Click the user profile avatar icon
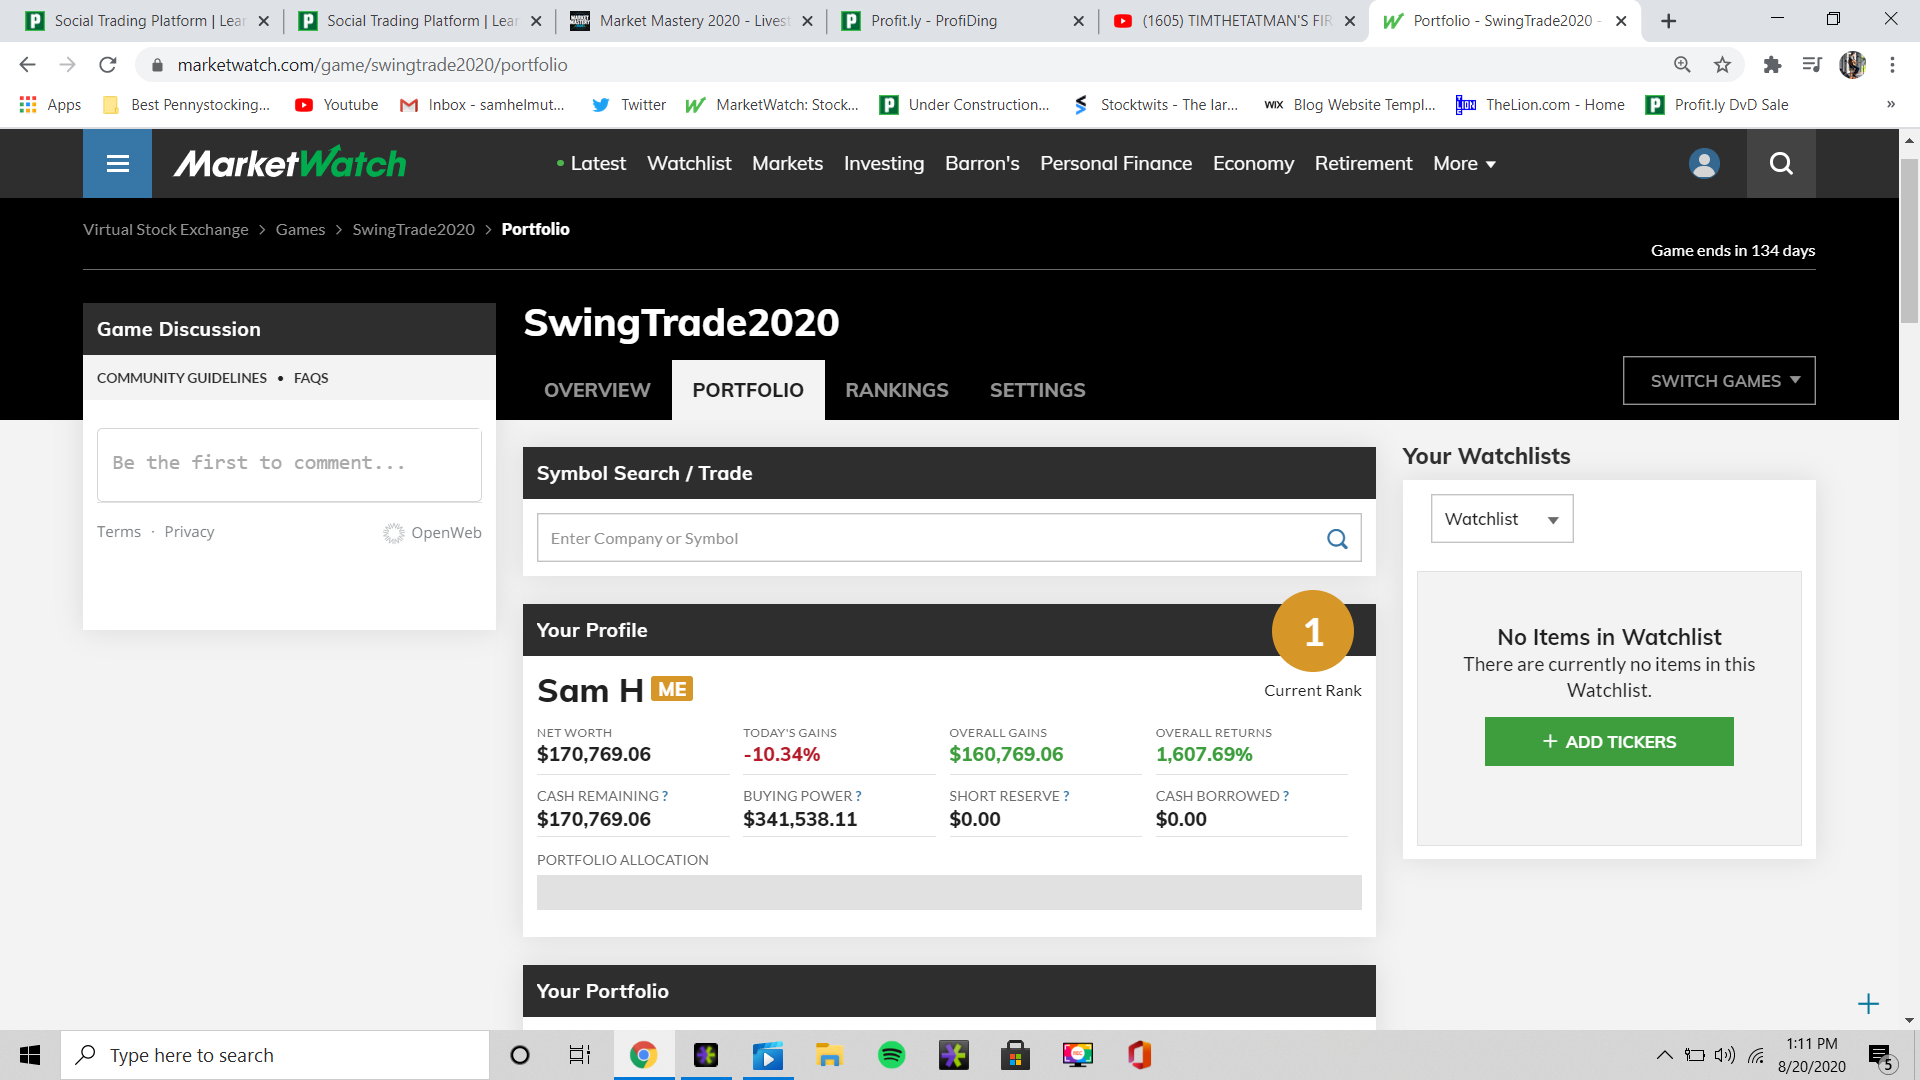 [x=1703, y=163]
